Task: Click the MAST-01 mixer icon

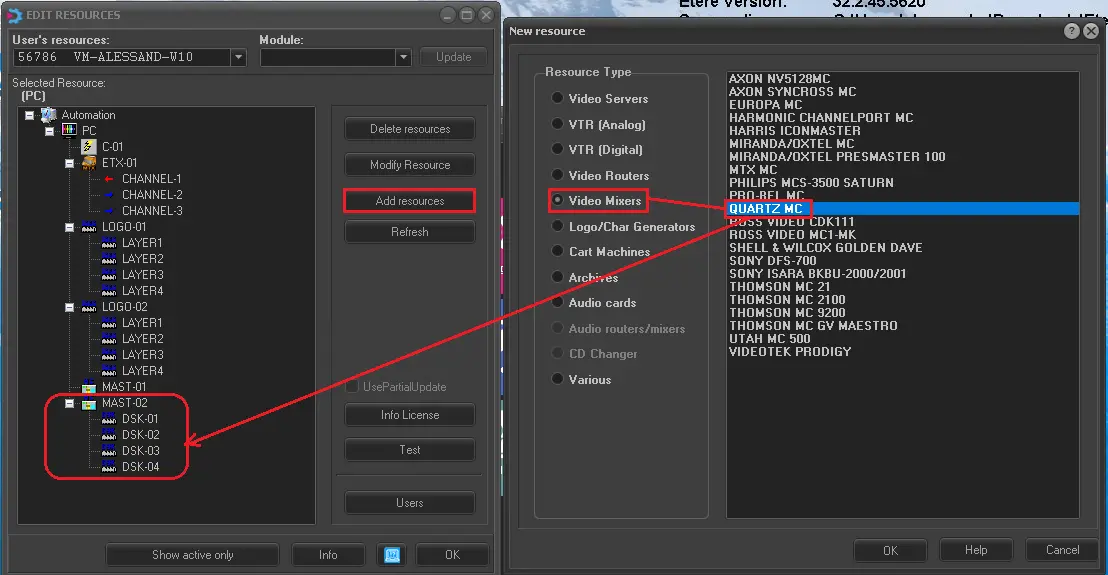Action: tap(89, 387)
